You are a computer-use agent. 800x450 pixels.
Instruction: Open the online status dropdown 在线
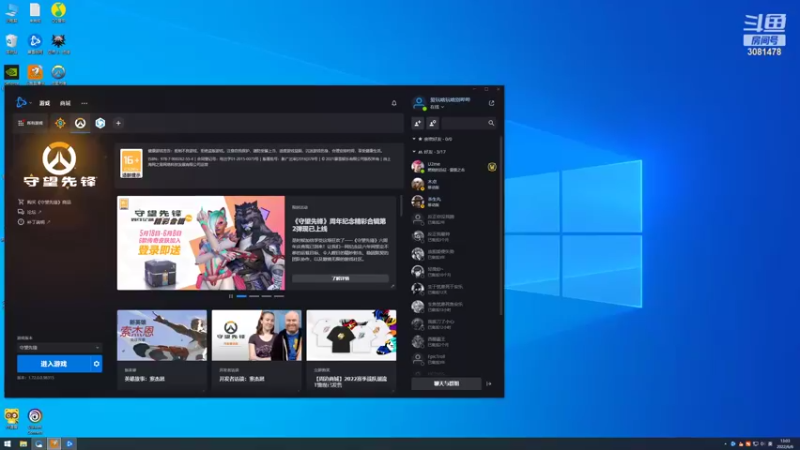point(437,107)
